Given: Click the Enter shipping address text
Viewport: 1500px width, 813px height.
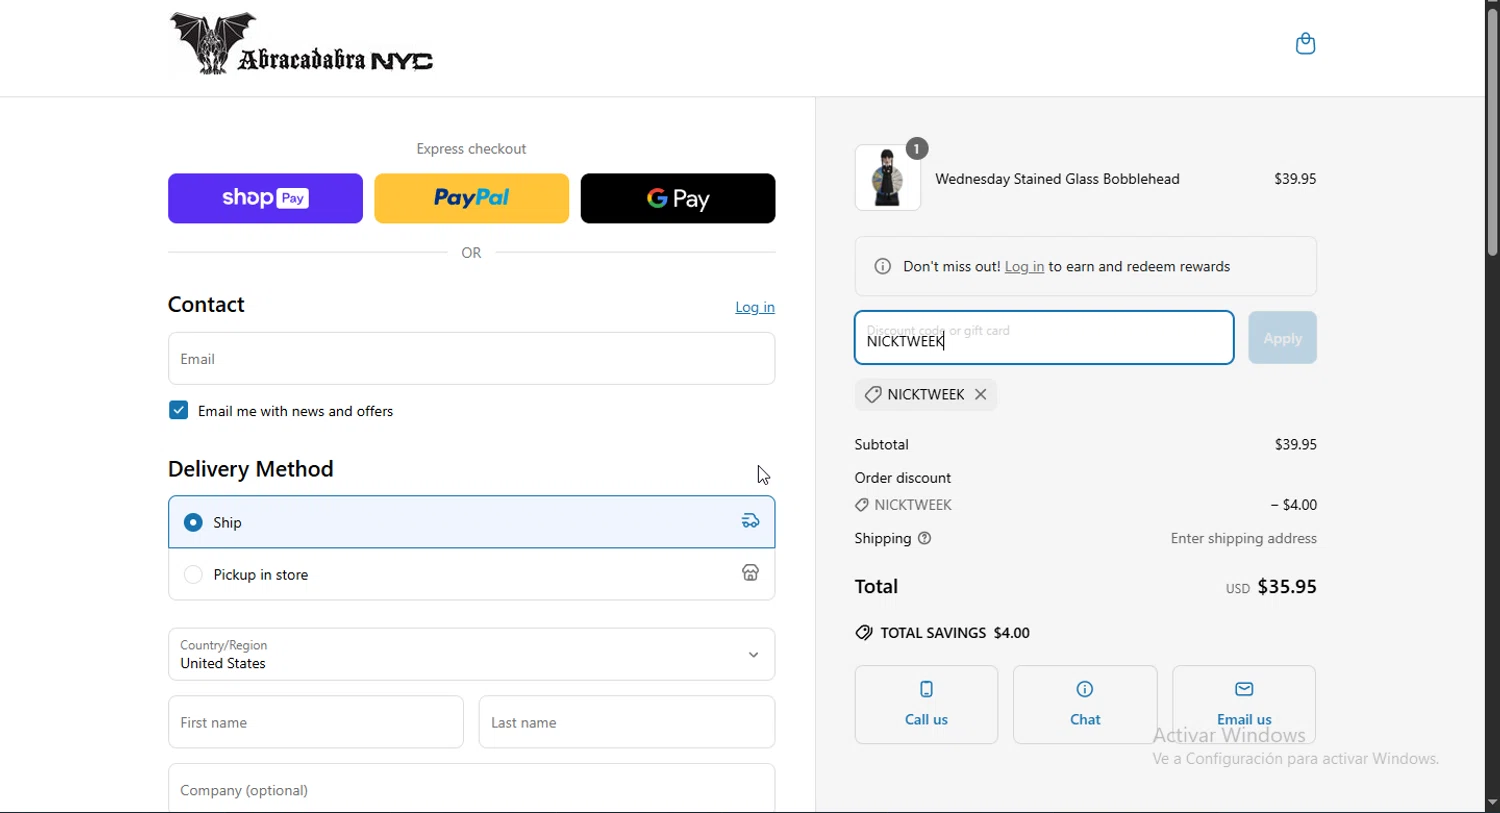Looking at the screenshot, I should 1243,539.
